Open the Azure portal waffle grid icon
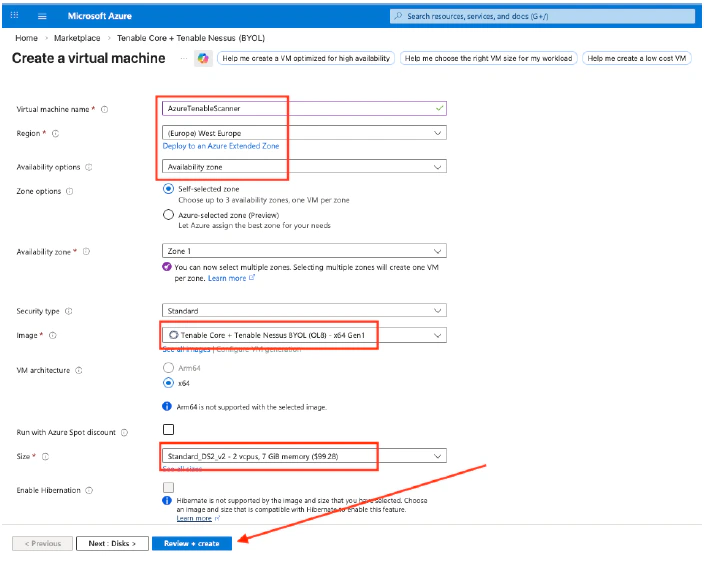Image resolution: width=704 pixels, height=564 pixels. (x=14, y=16)
